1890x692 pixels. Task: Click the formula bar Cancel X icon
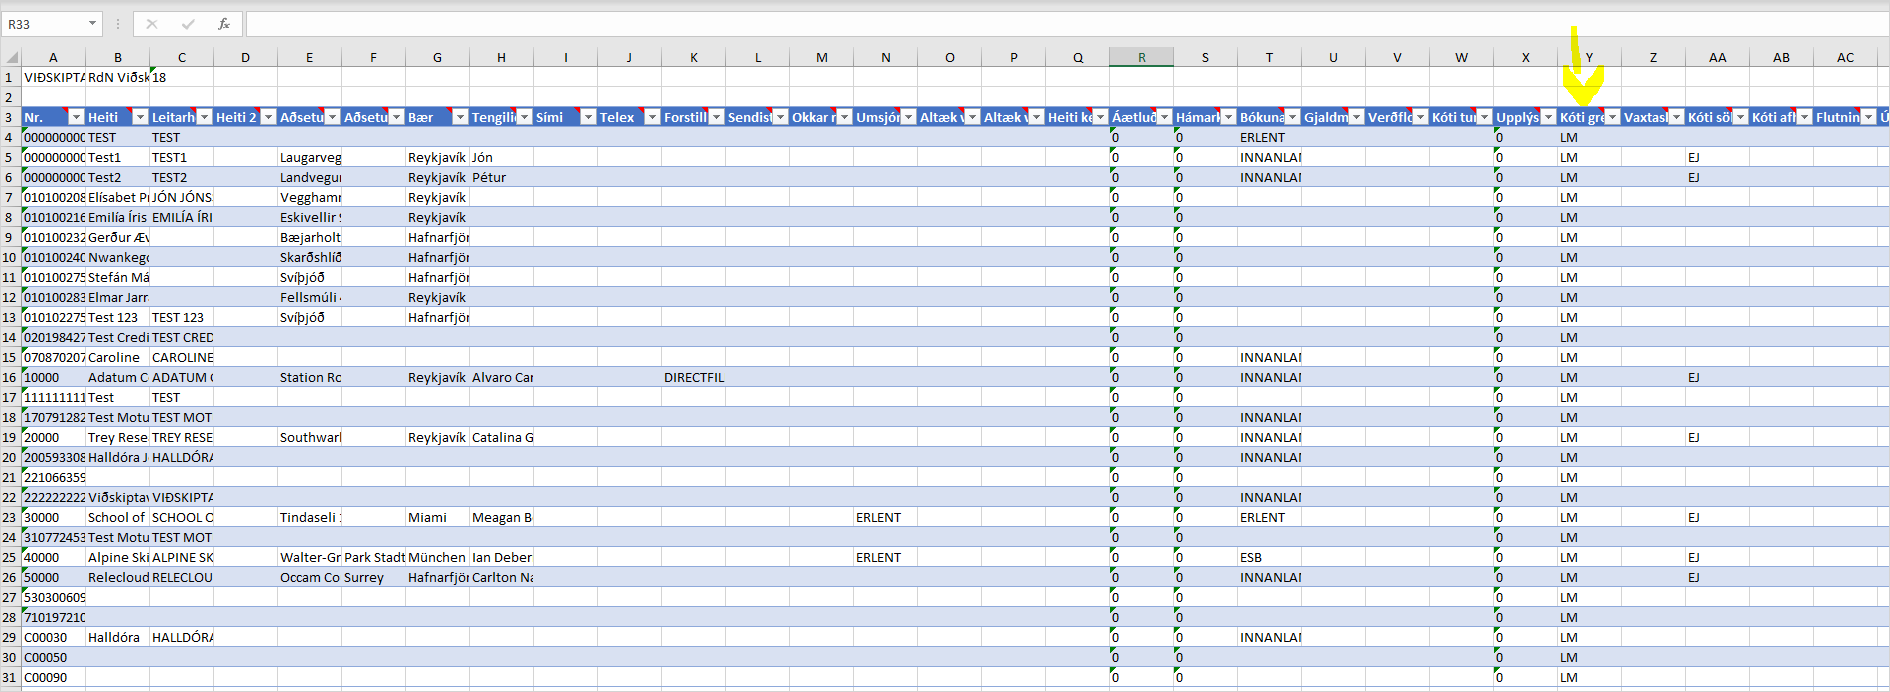[x=152, y=24]
